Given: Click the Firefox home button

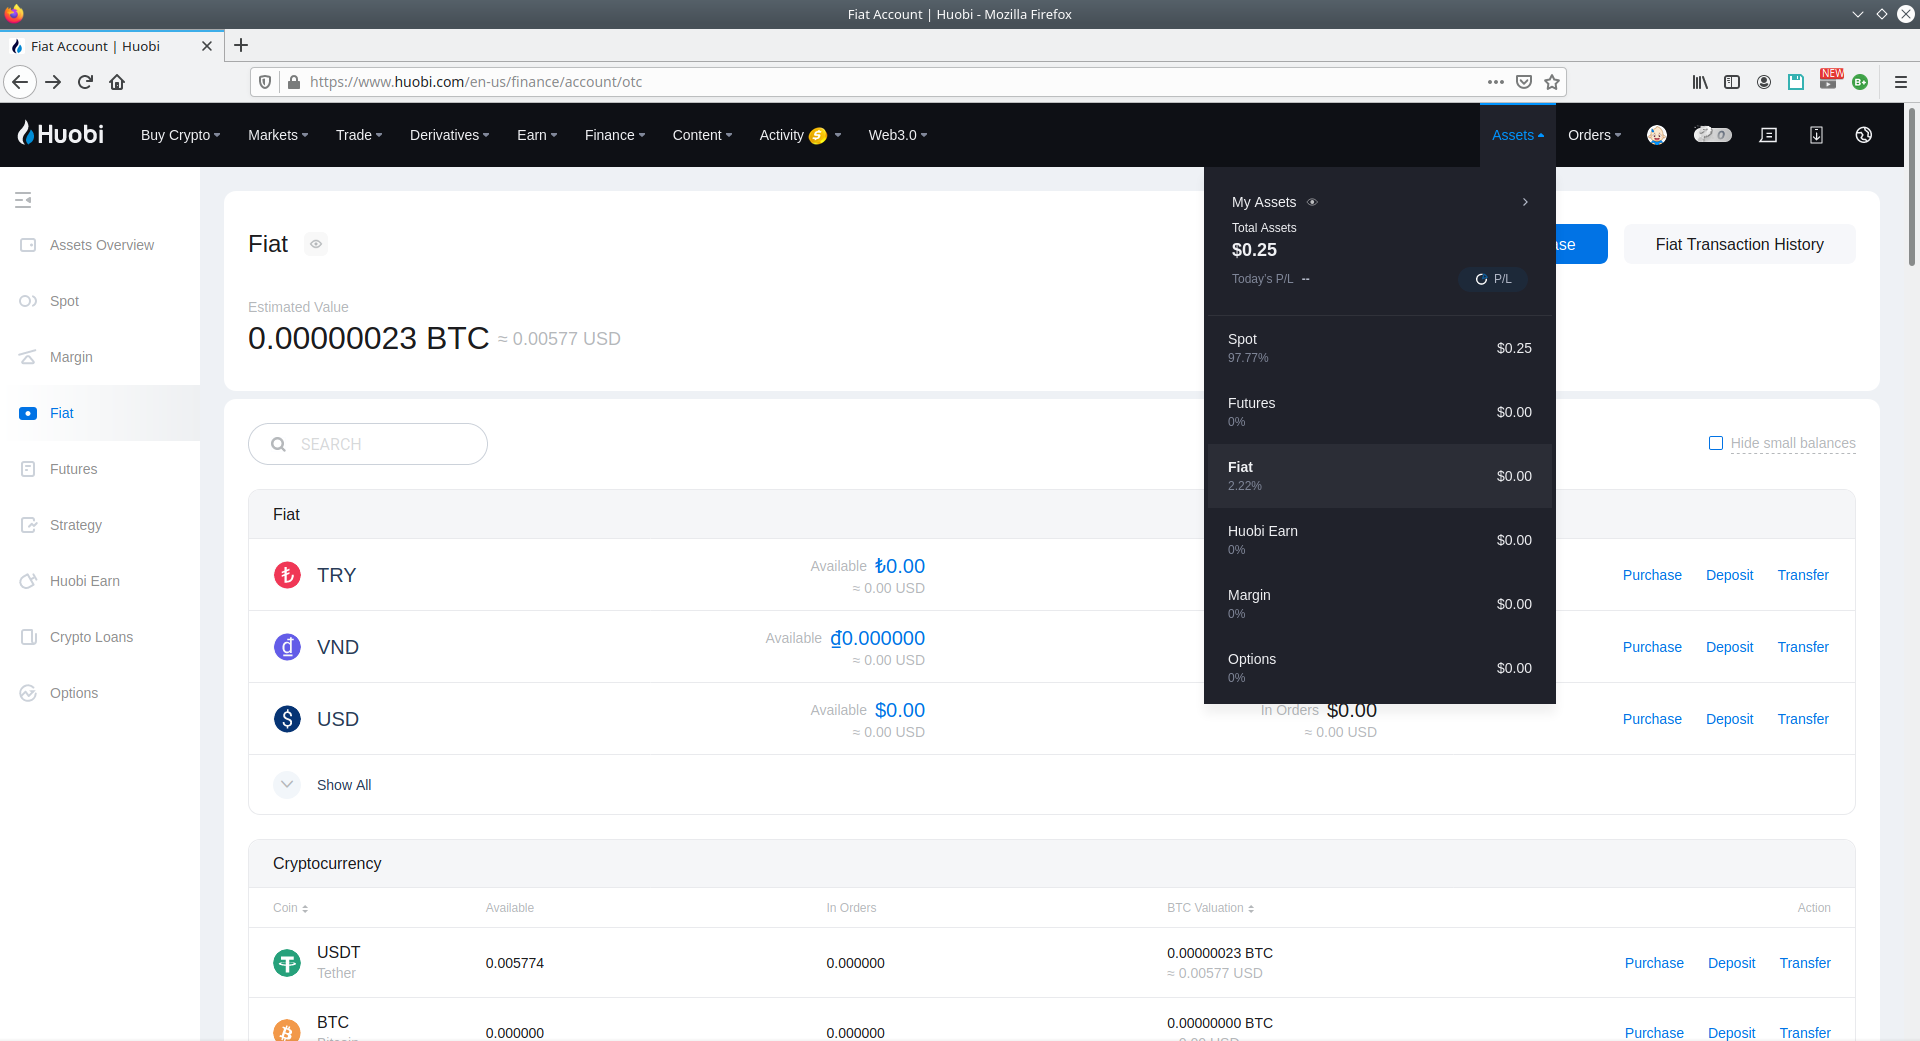Looking at the screenshot, I should (117, 82).
